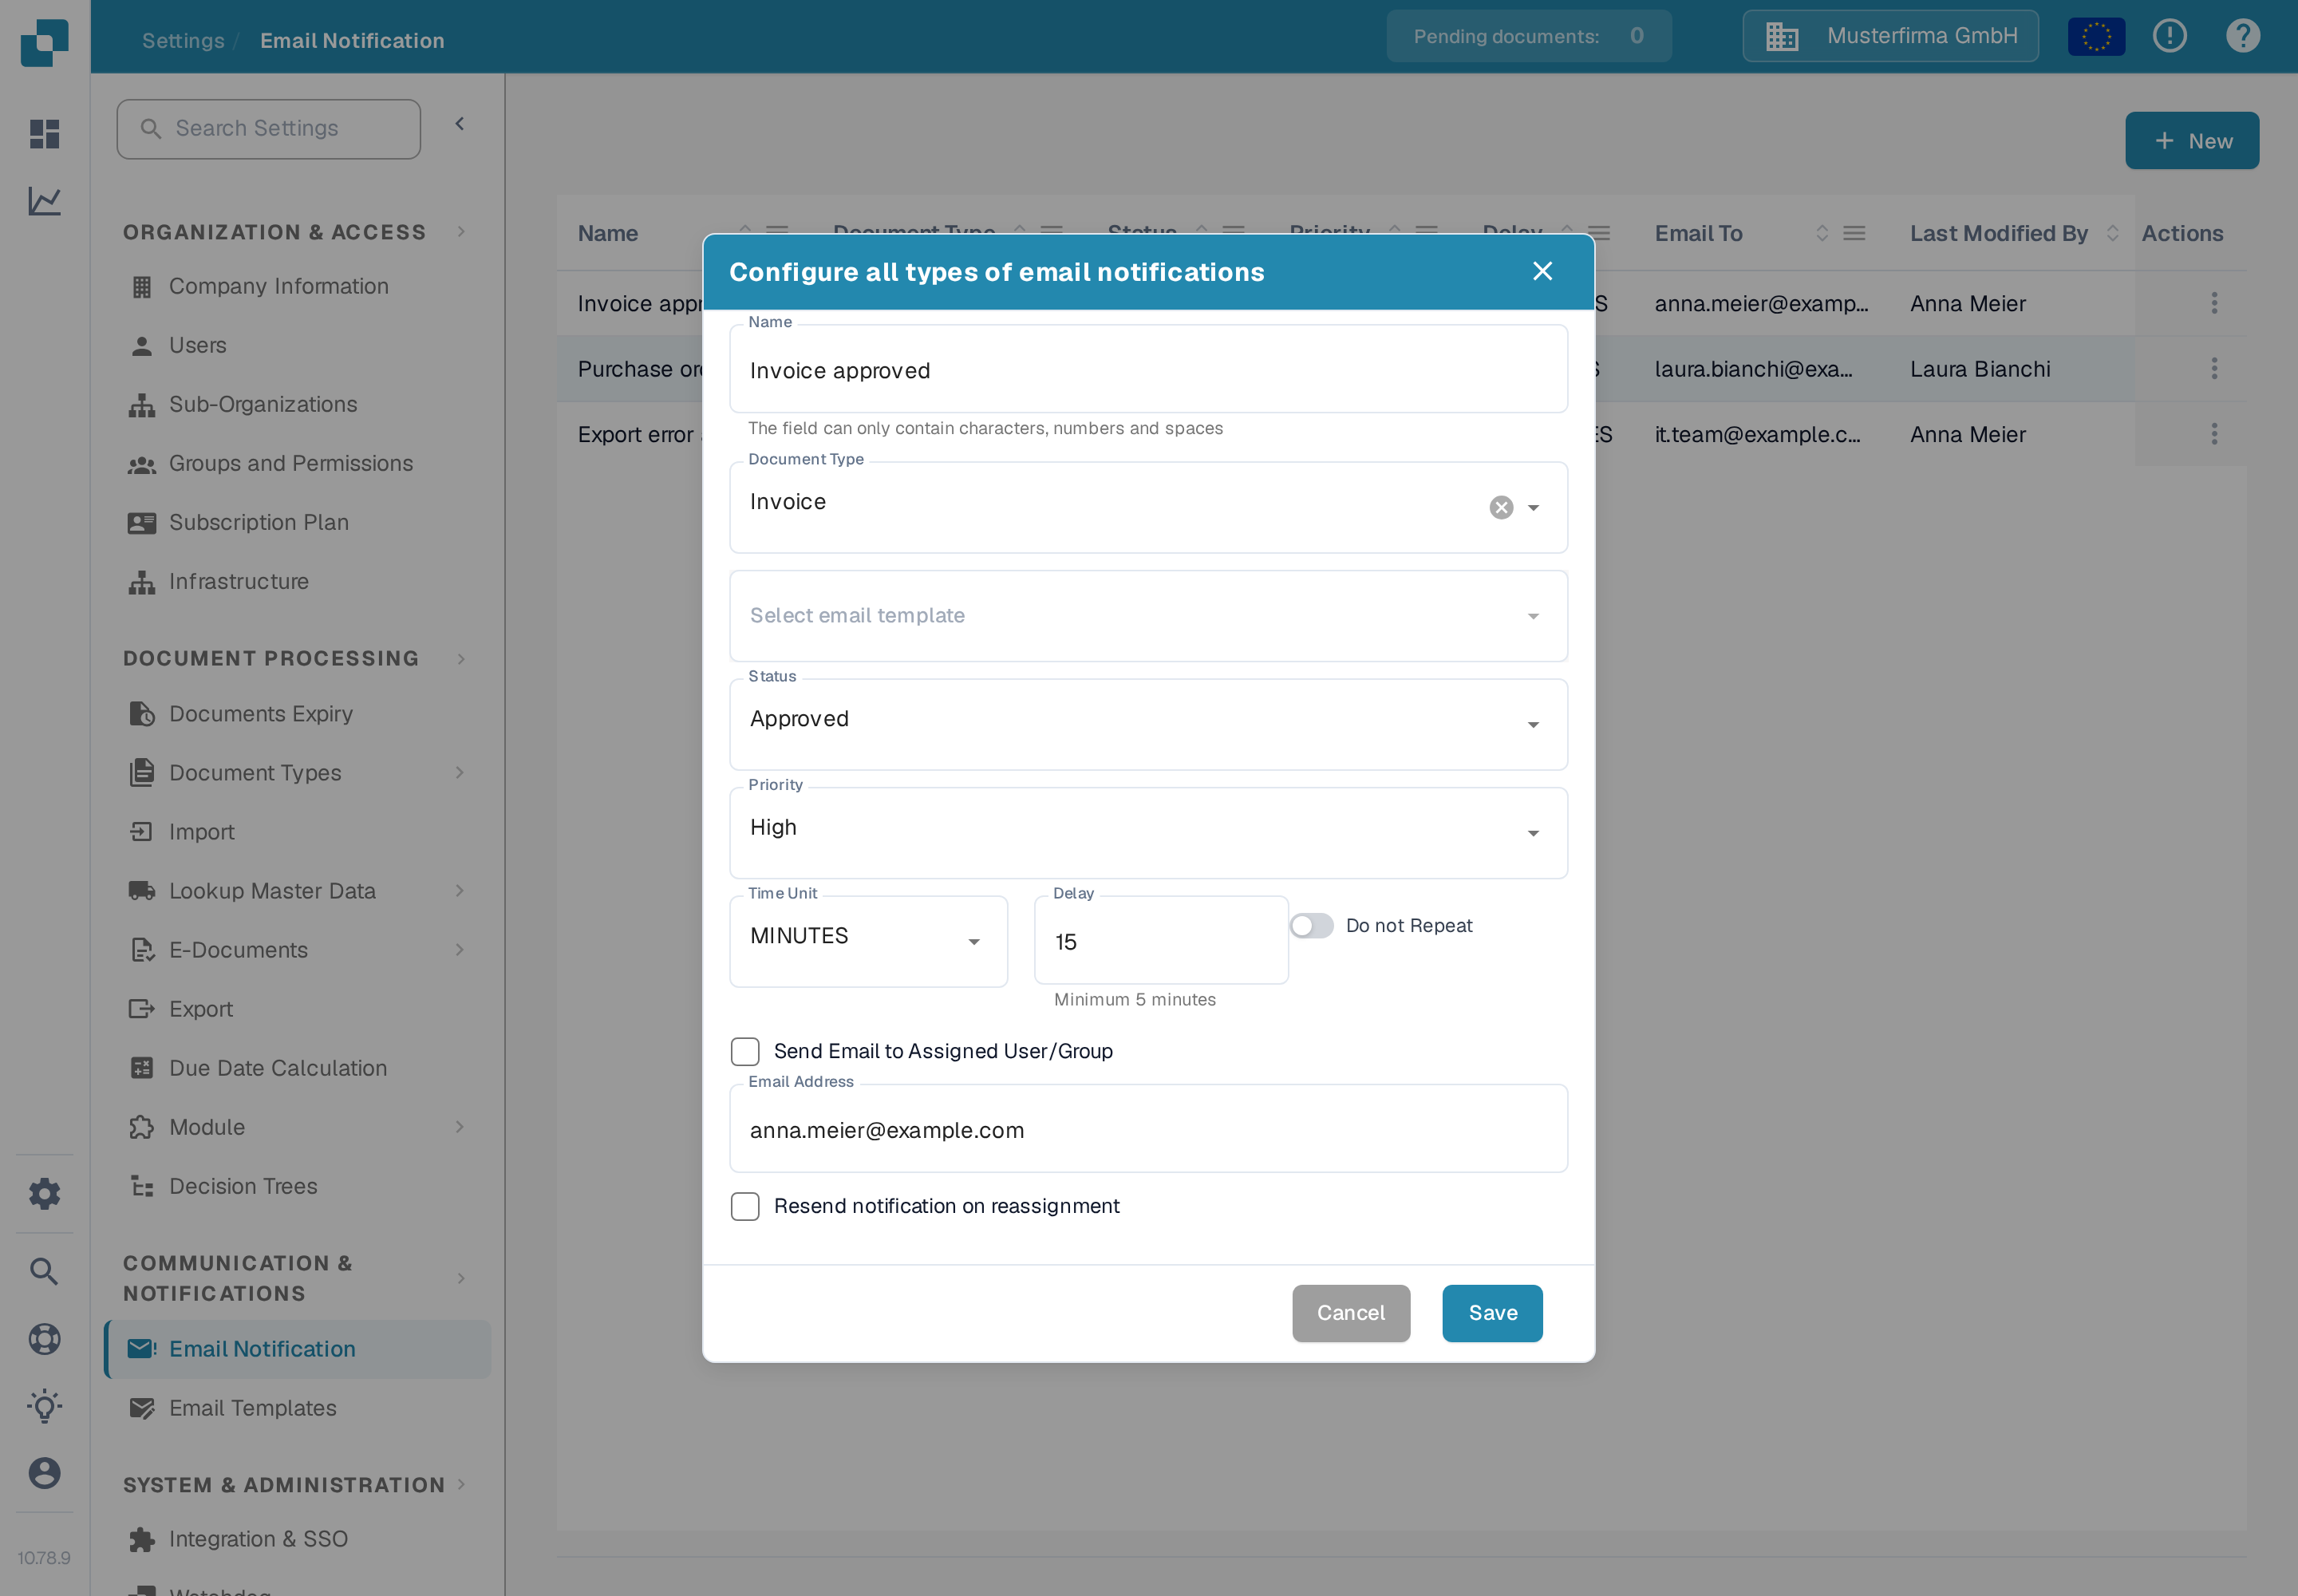Save the notification configuration

click(1492, 1313)
